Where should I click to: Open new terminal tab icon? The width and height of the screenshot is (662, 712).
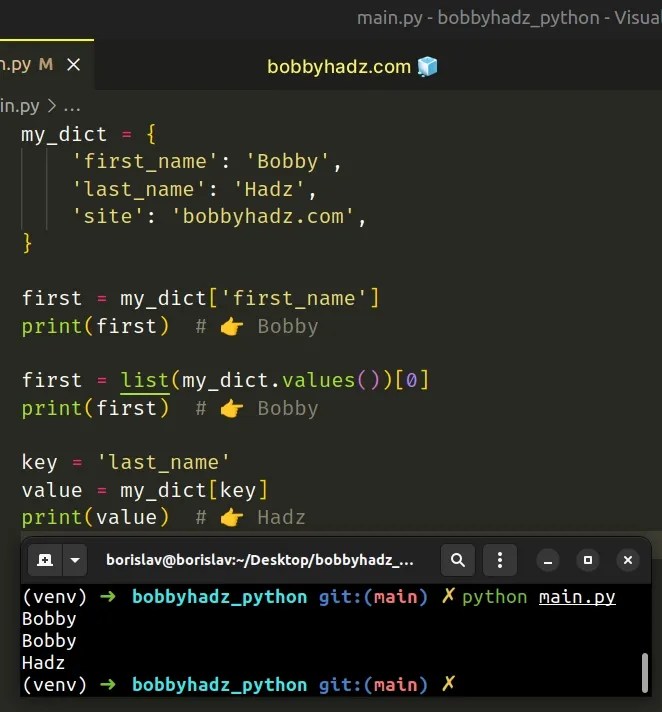pyautogui.click(x=45, y=560)
